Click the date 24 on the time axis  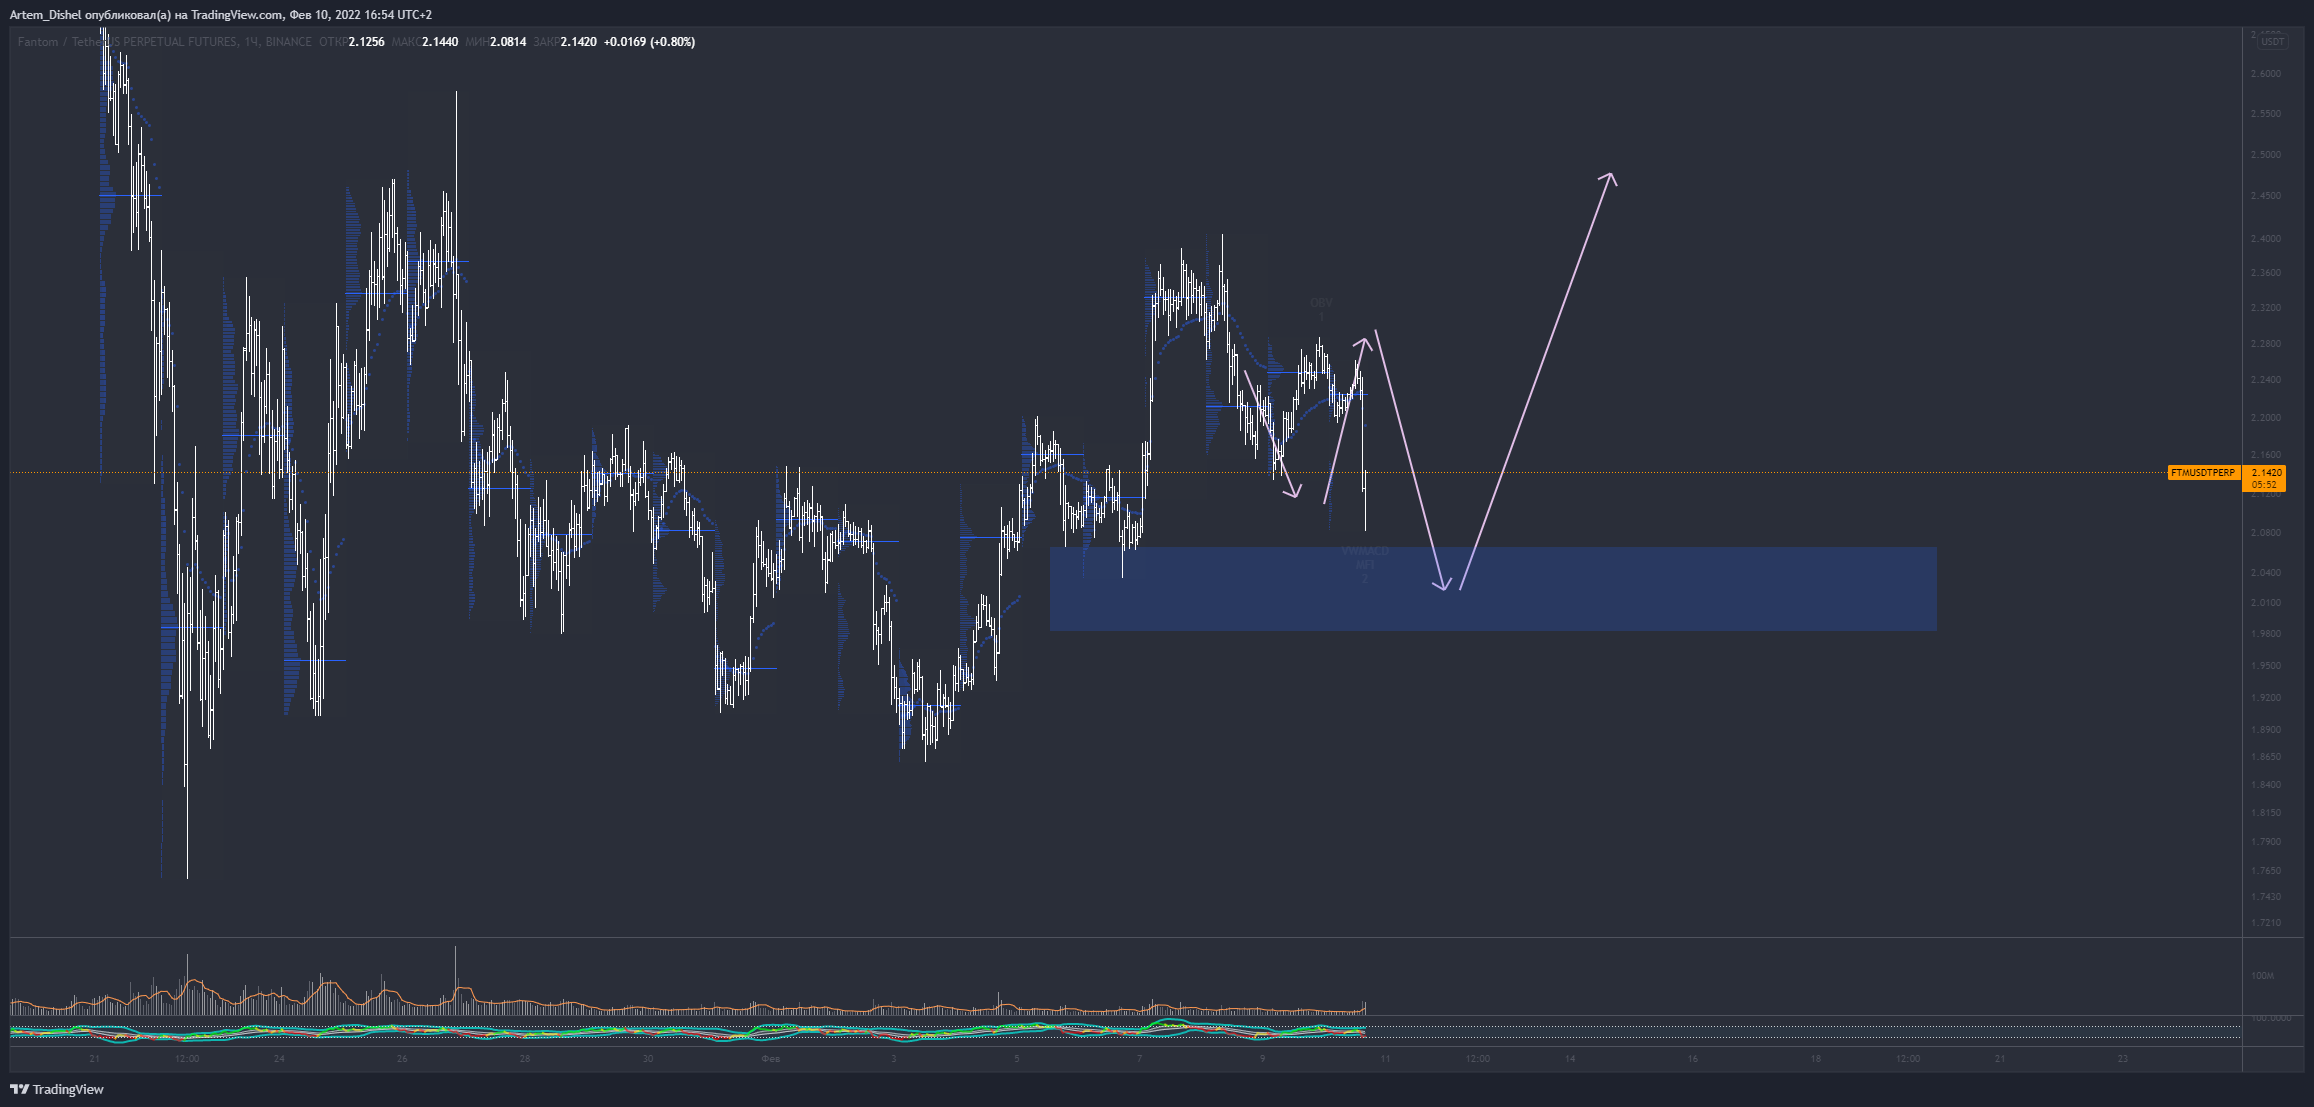point(279,1059)
